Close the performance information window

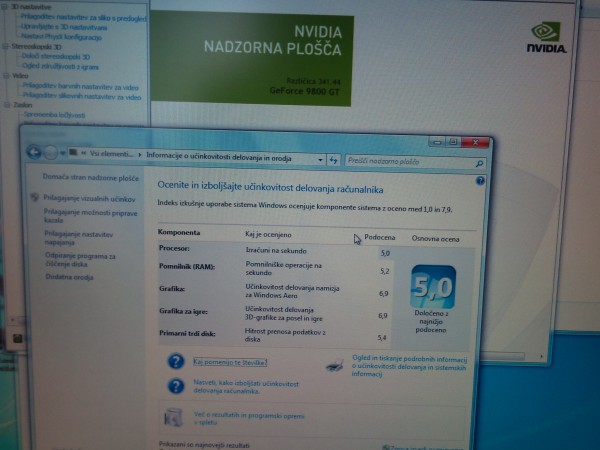pyautogui.click(x=475, y=142)
